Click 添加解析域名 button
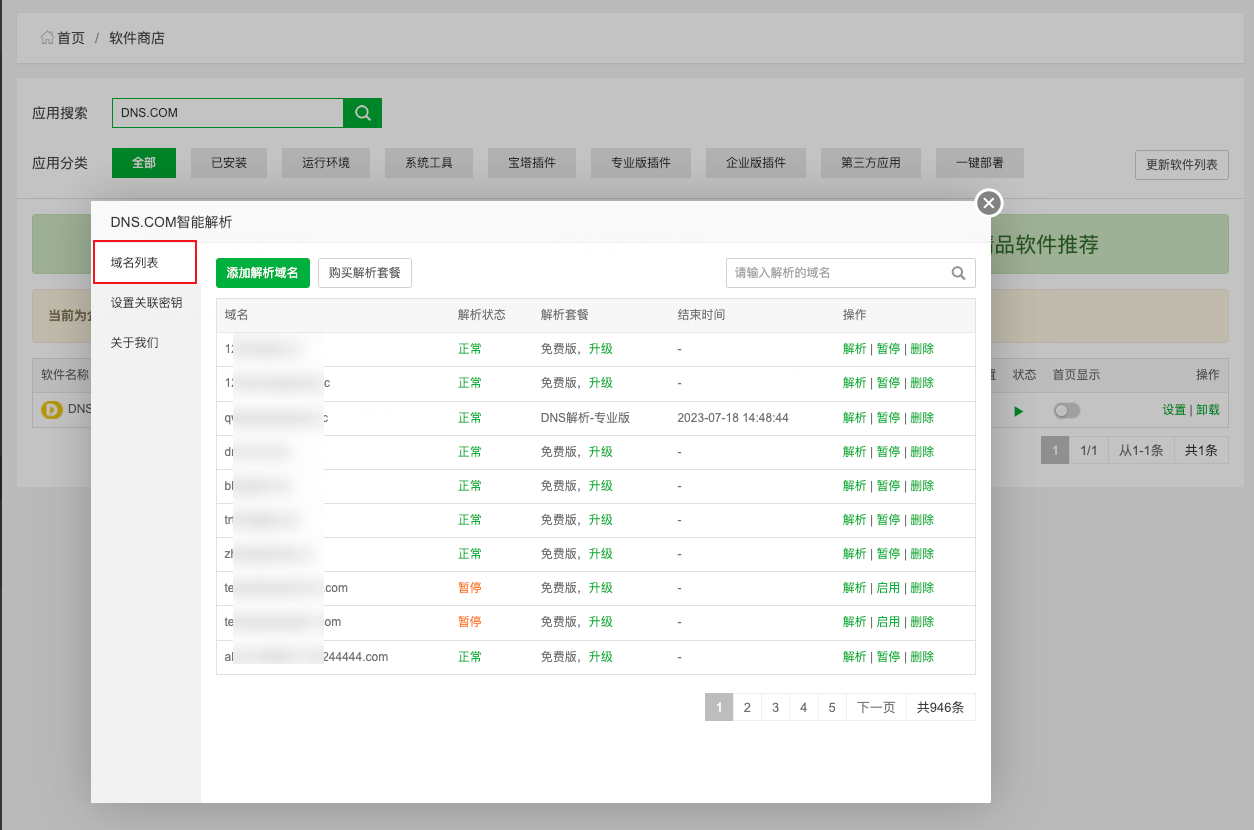The height and width of the screenshot is (830, 1254). coord(263,273)
